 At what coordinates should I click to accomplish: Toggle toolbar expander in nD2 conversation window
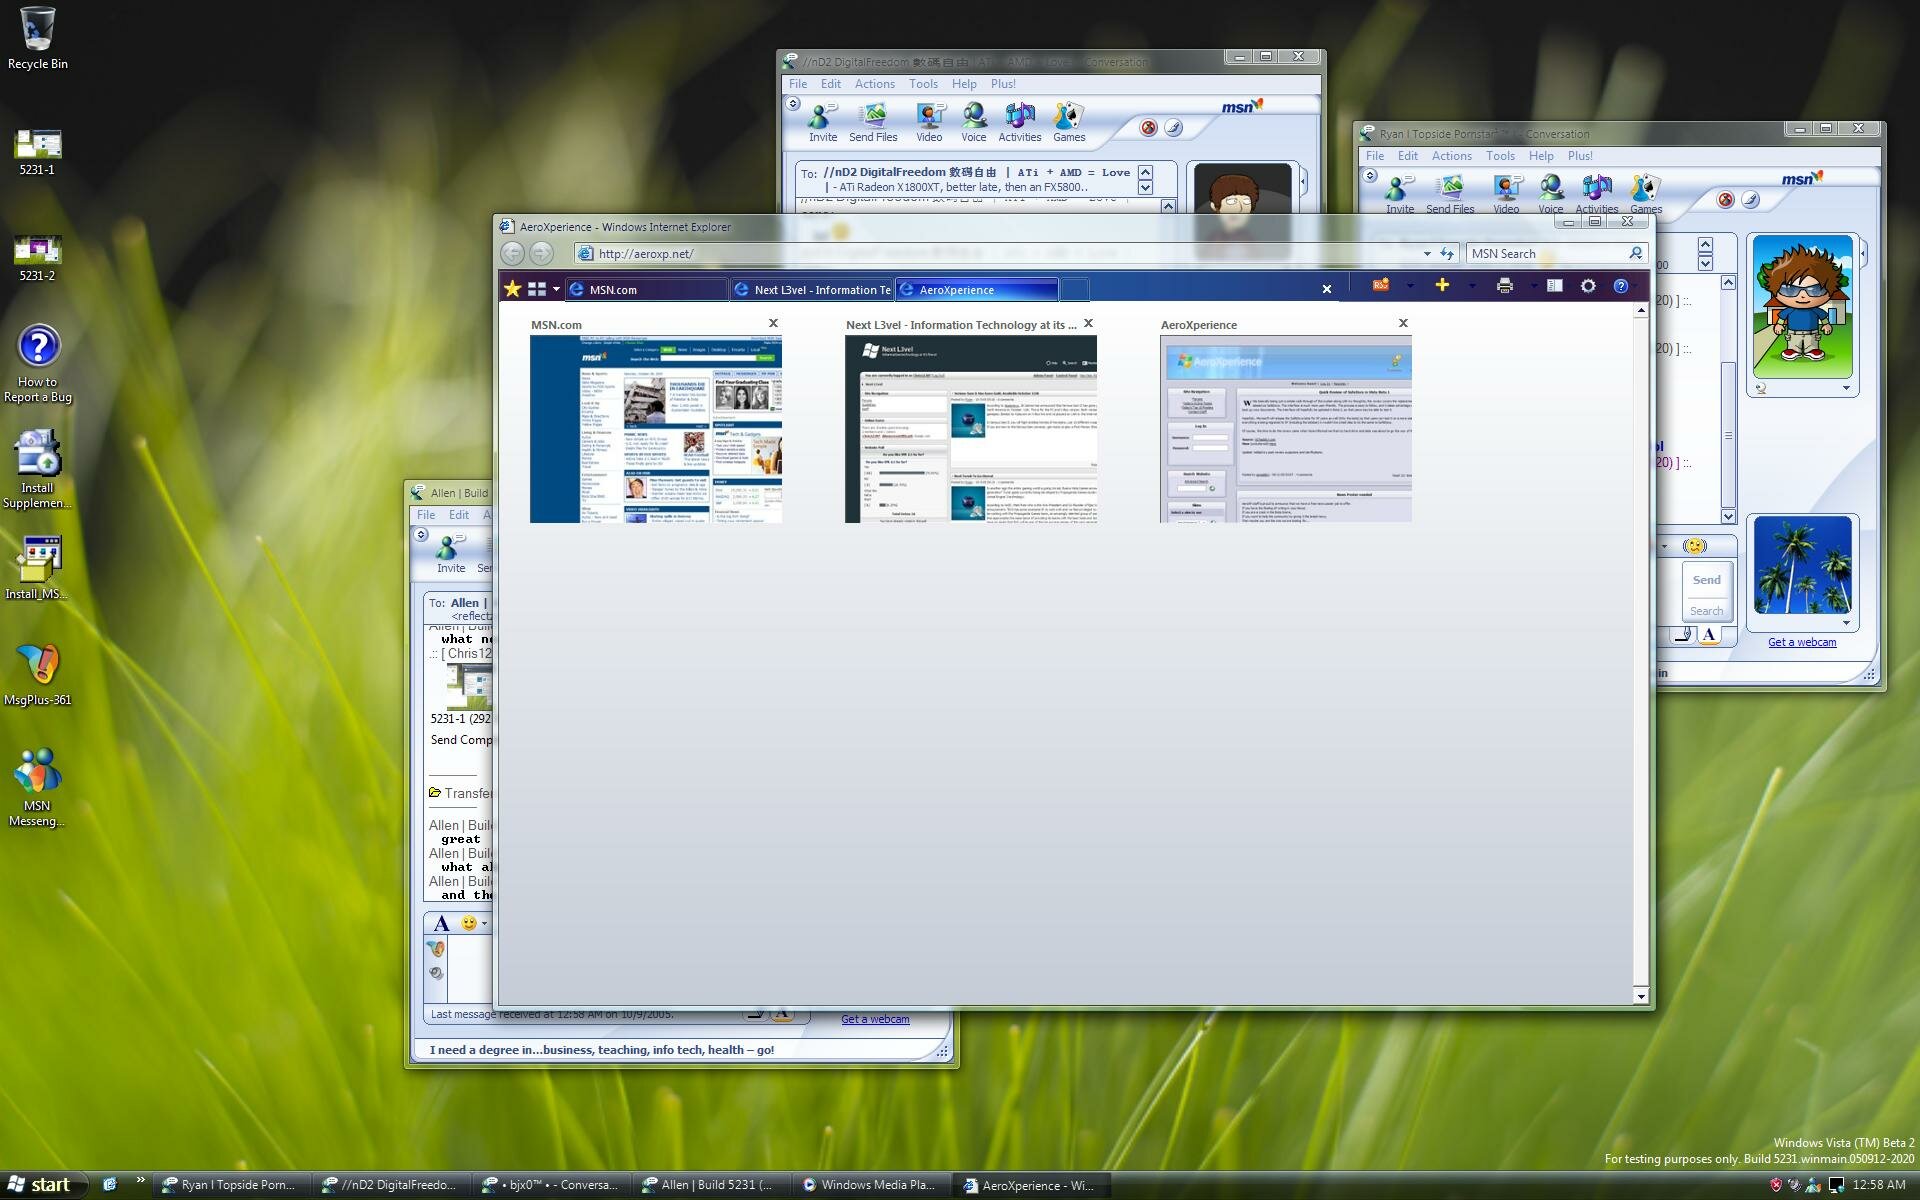pos(792,104)
